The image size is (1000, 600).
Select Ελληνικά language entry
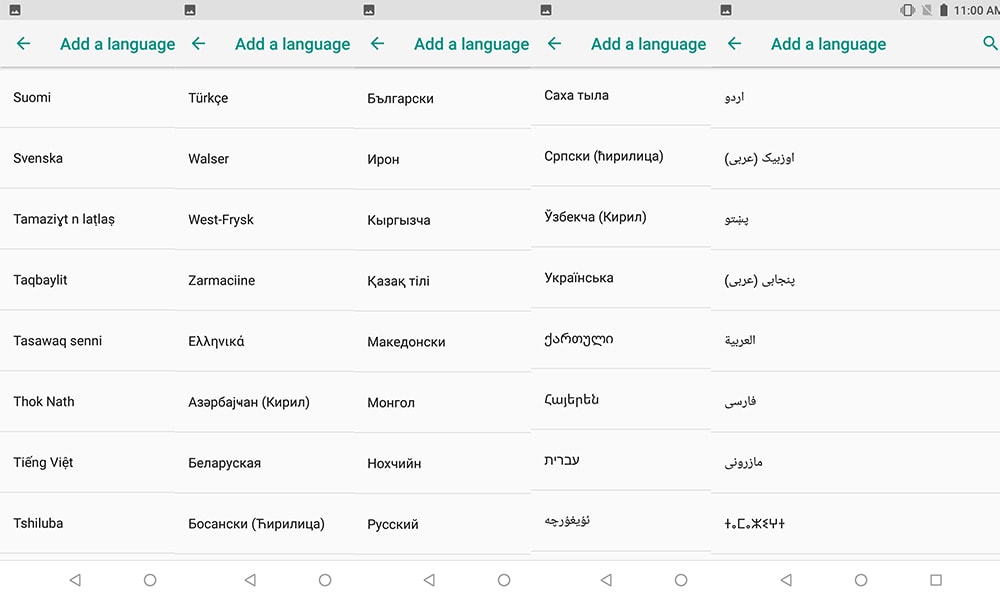coord(265,341)
